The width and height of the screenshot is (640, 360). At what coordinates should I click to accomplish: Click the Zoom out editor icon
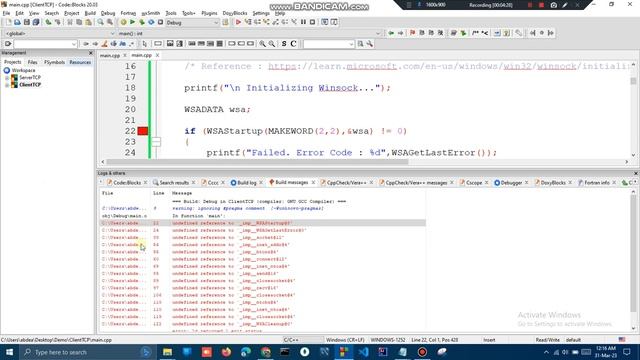(x=271, y=44)
